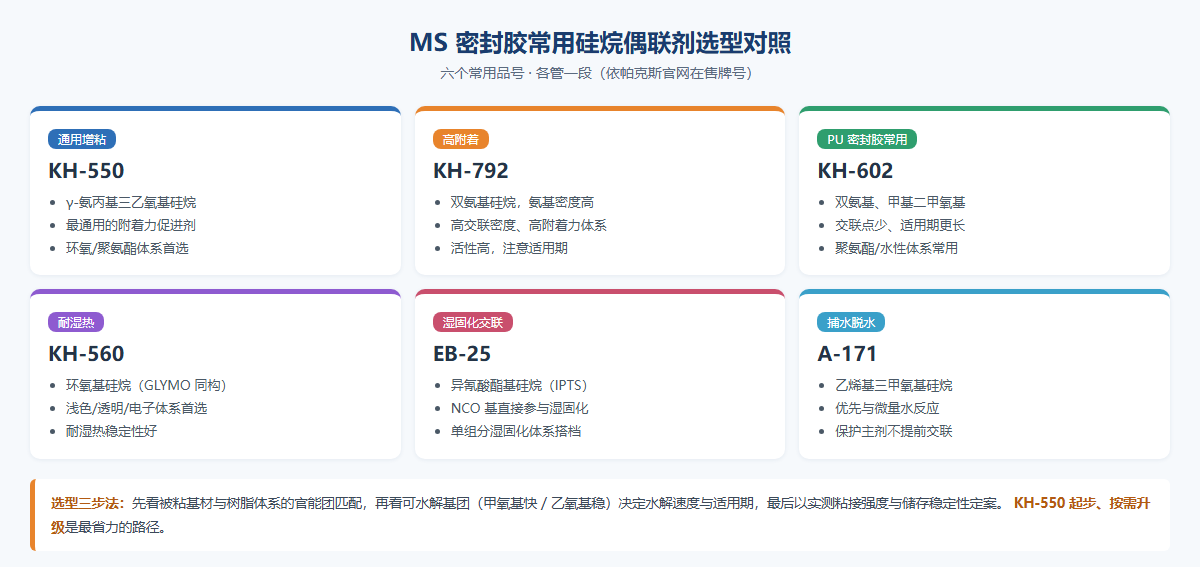
Task: Click the line γ-氨丙基三乙氧基硅烷
Action: click(x=131, y=202)
